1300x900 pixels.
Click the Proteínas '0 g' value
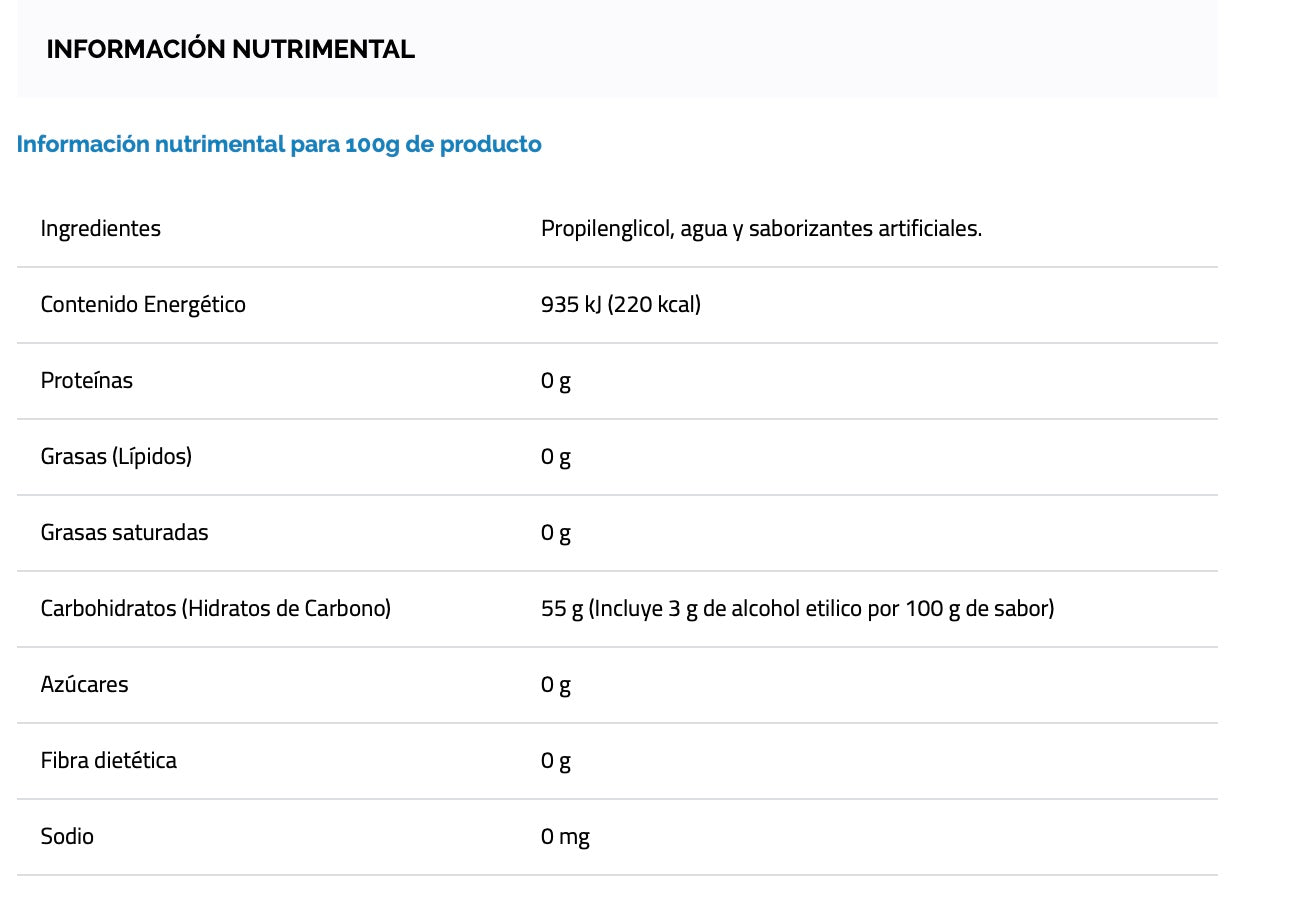click(555, 380)
